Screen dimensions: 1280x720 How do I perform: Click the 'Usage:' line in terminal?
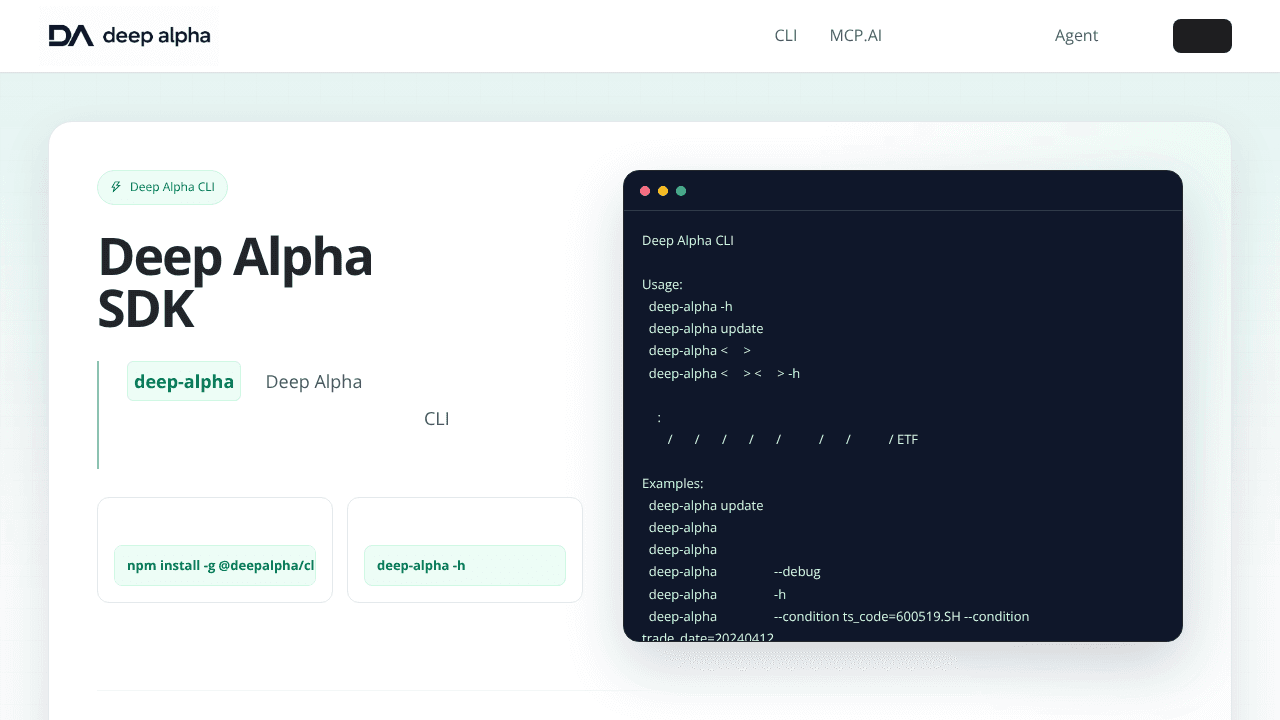(662, 285)
